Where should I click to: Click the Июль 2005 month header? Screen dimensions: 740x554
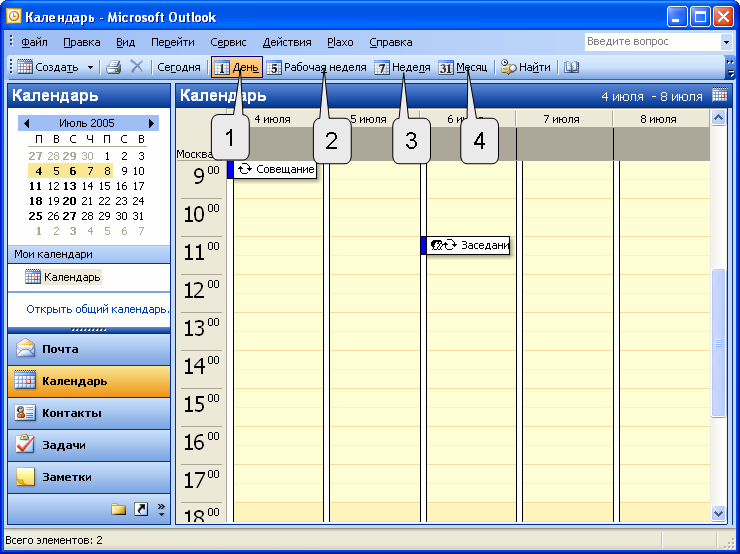tap(87, 123)
